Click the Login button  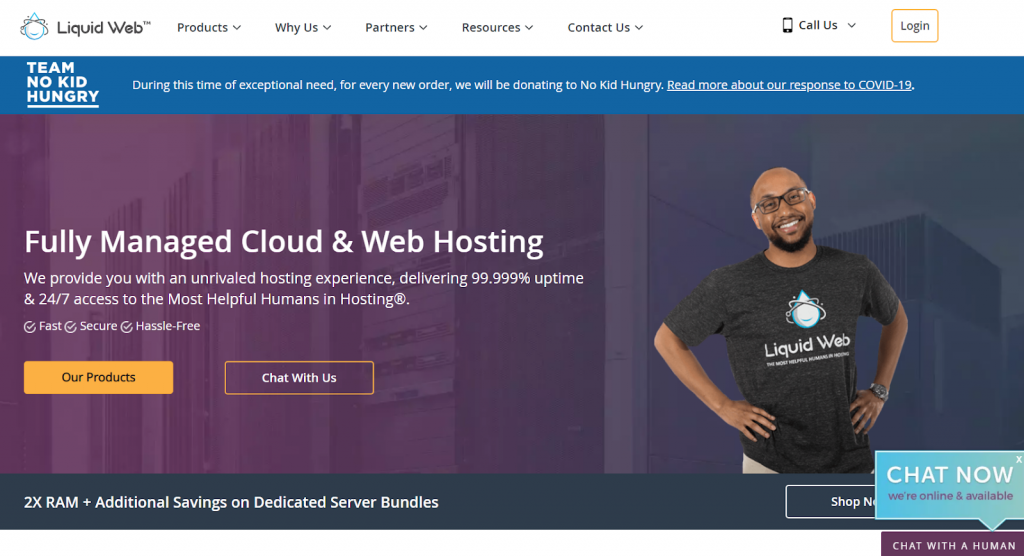click(x=914, y=25)
